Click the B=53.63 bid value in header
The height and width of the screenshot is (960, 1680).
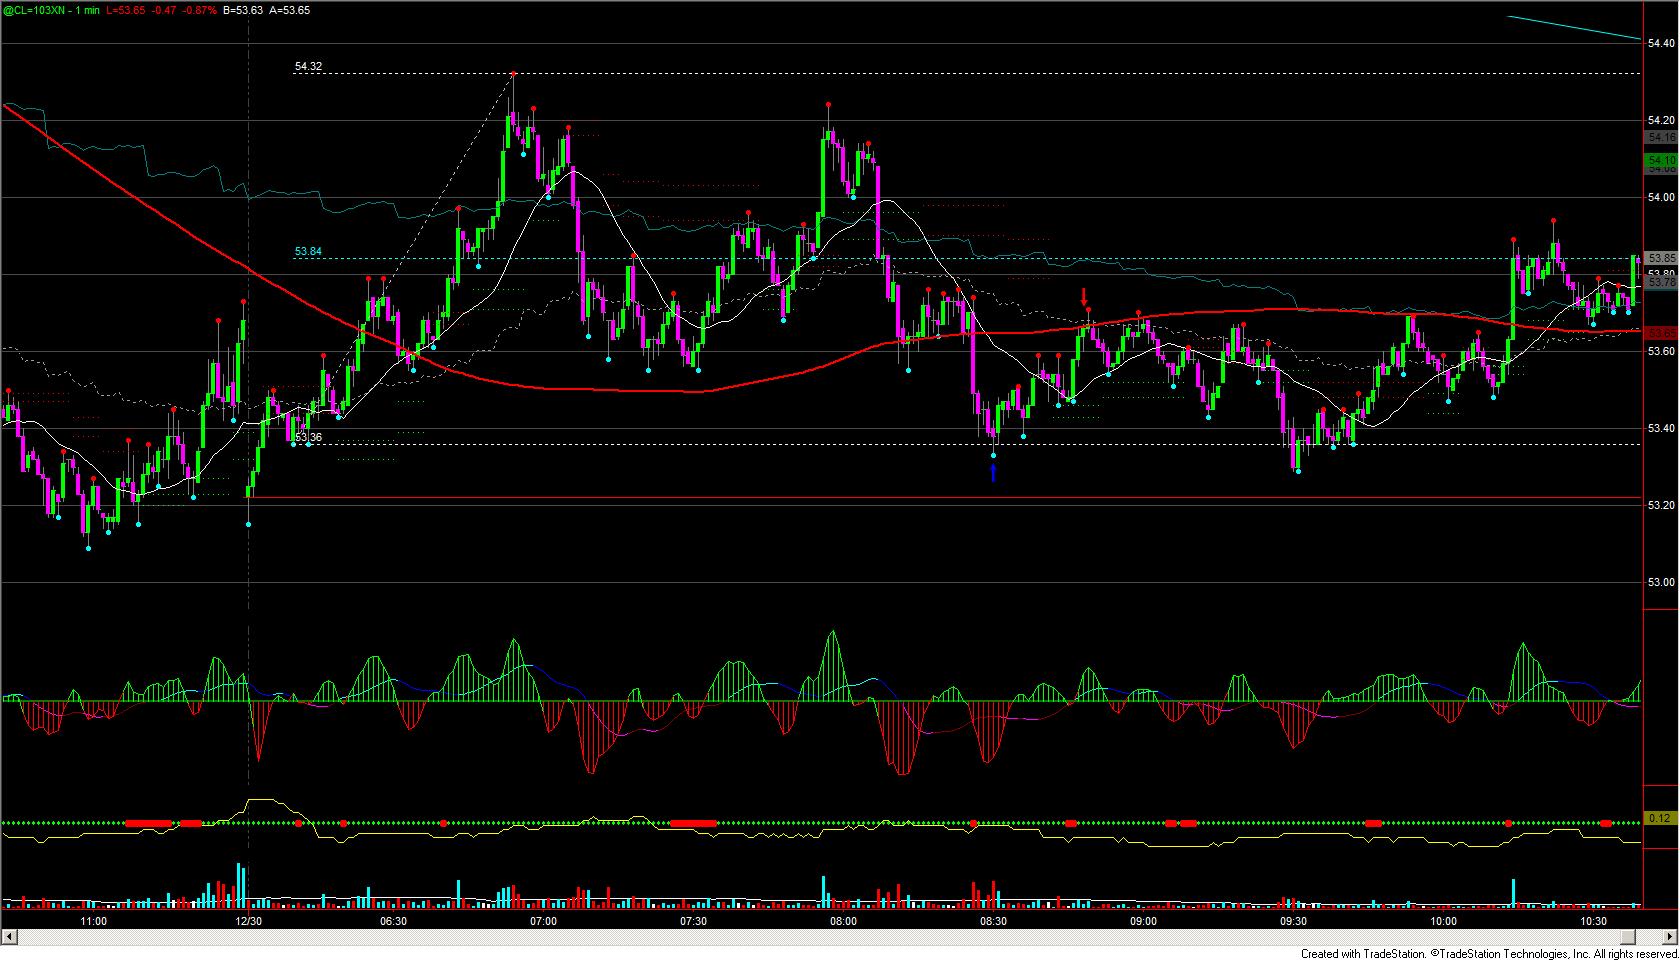pyautogui.click(x=243, y=10)
